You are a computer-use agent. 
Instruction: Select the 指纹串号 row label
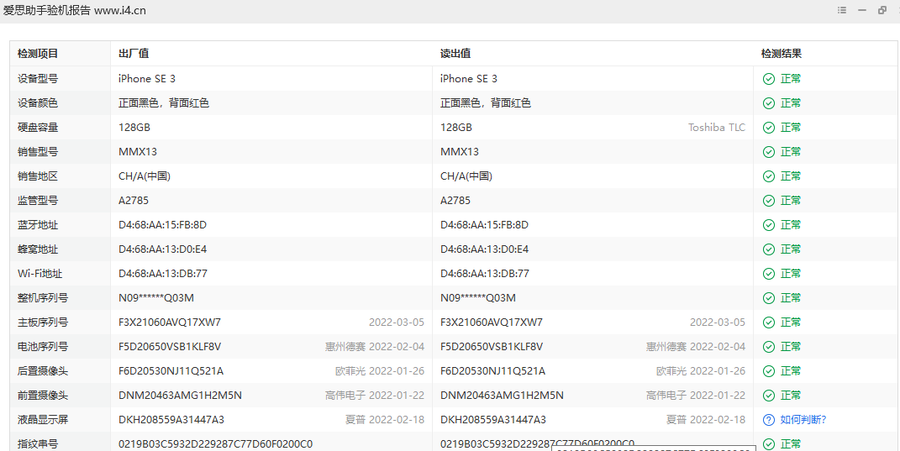coord(37,444)
